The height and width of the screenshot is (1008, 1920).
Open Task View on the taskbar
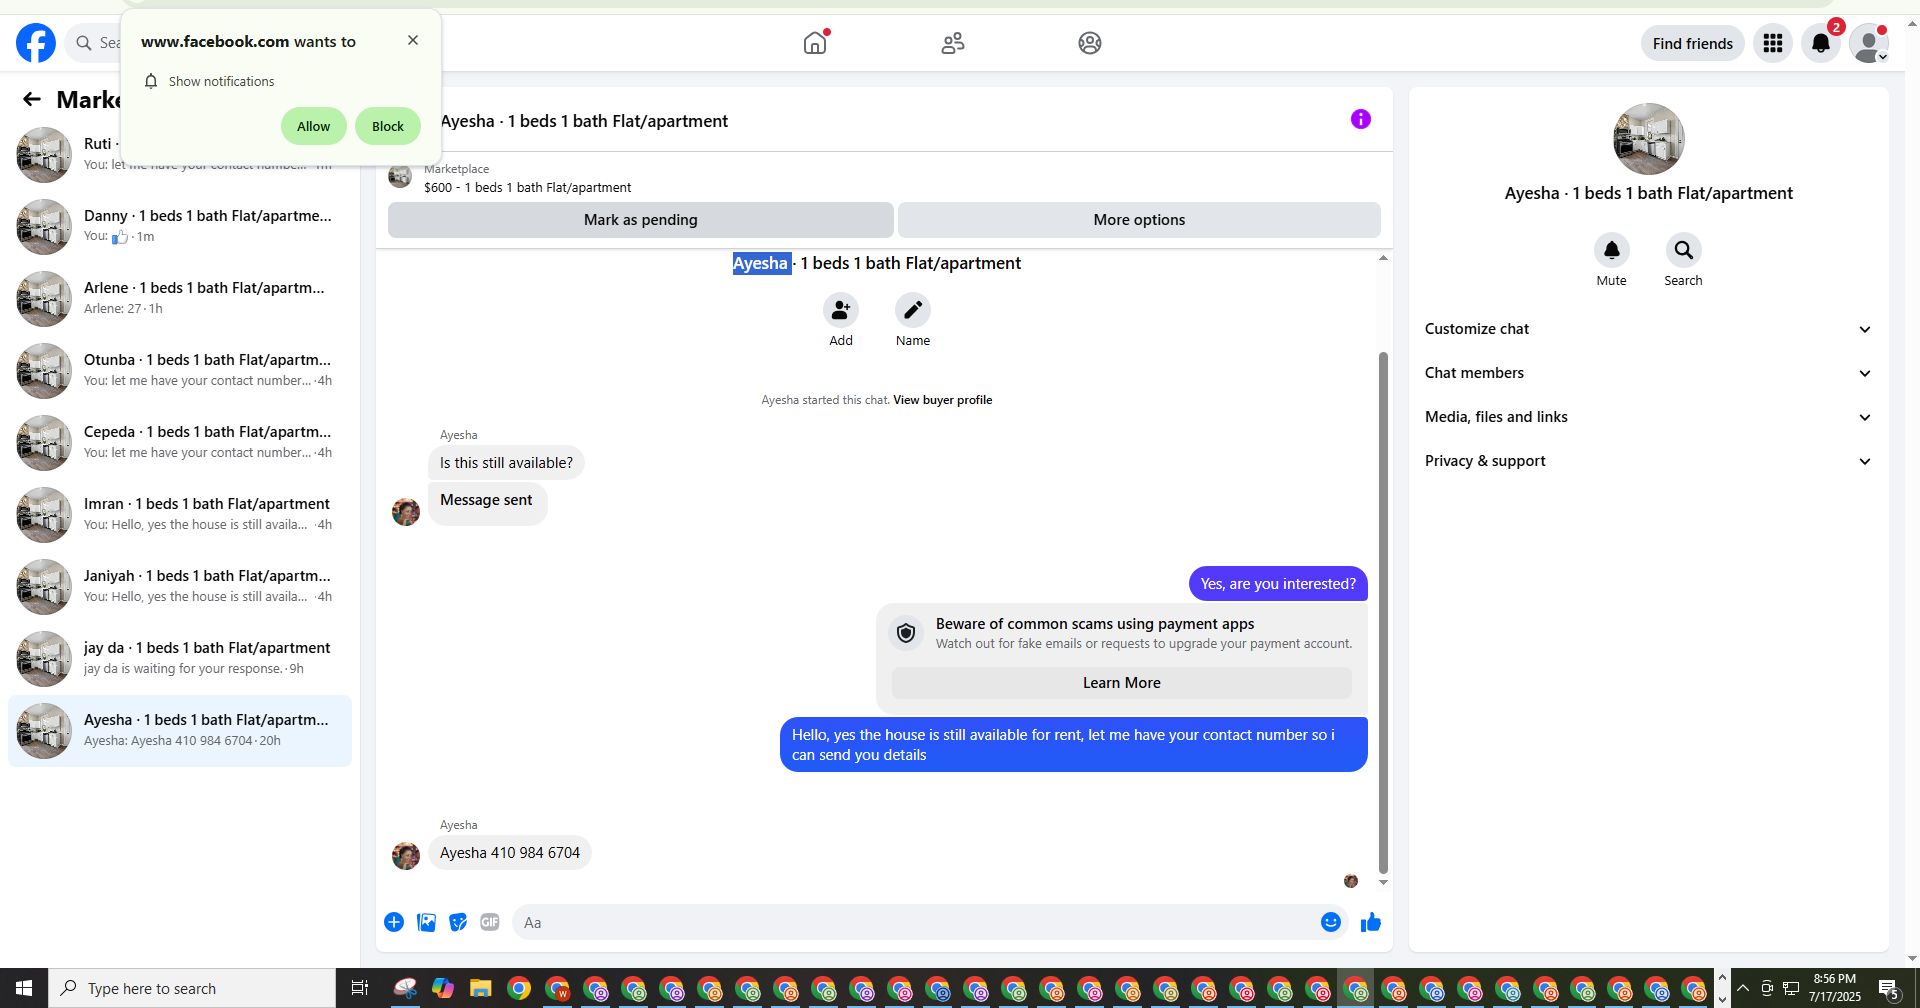[x=360, y=988]
